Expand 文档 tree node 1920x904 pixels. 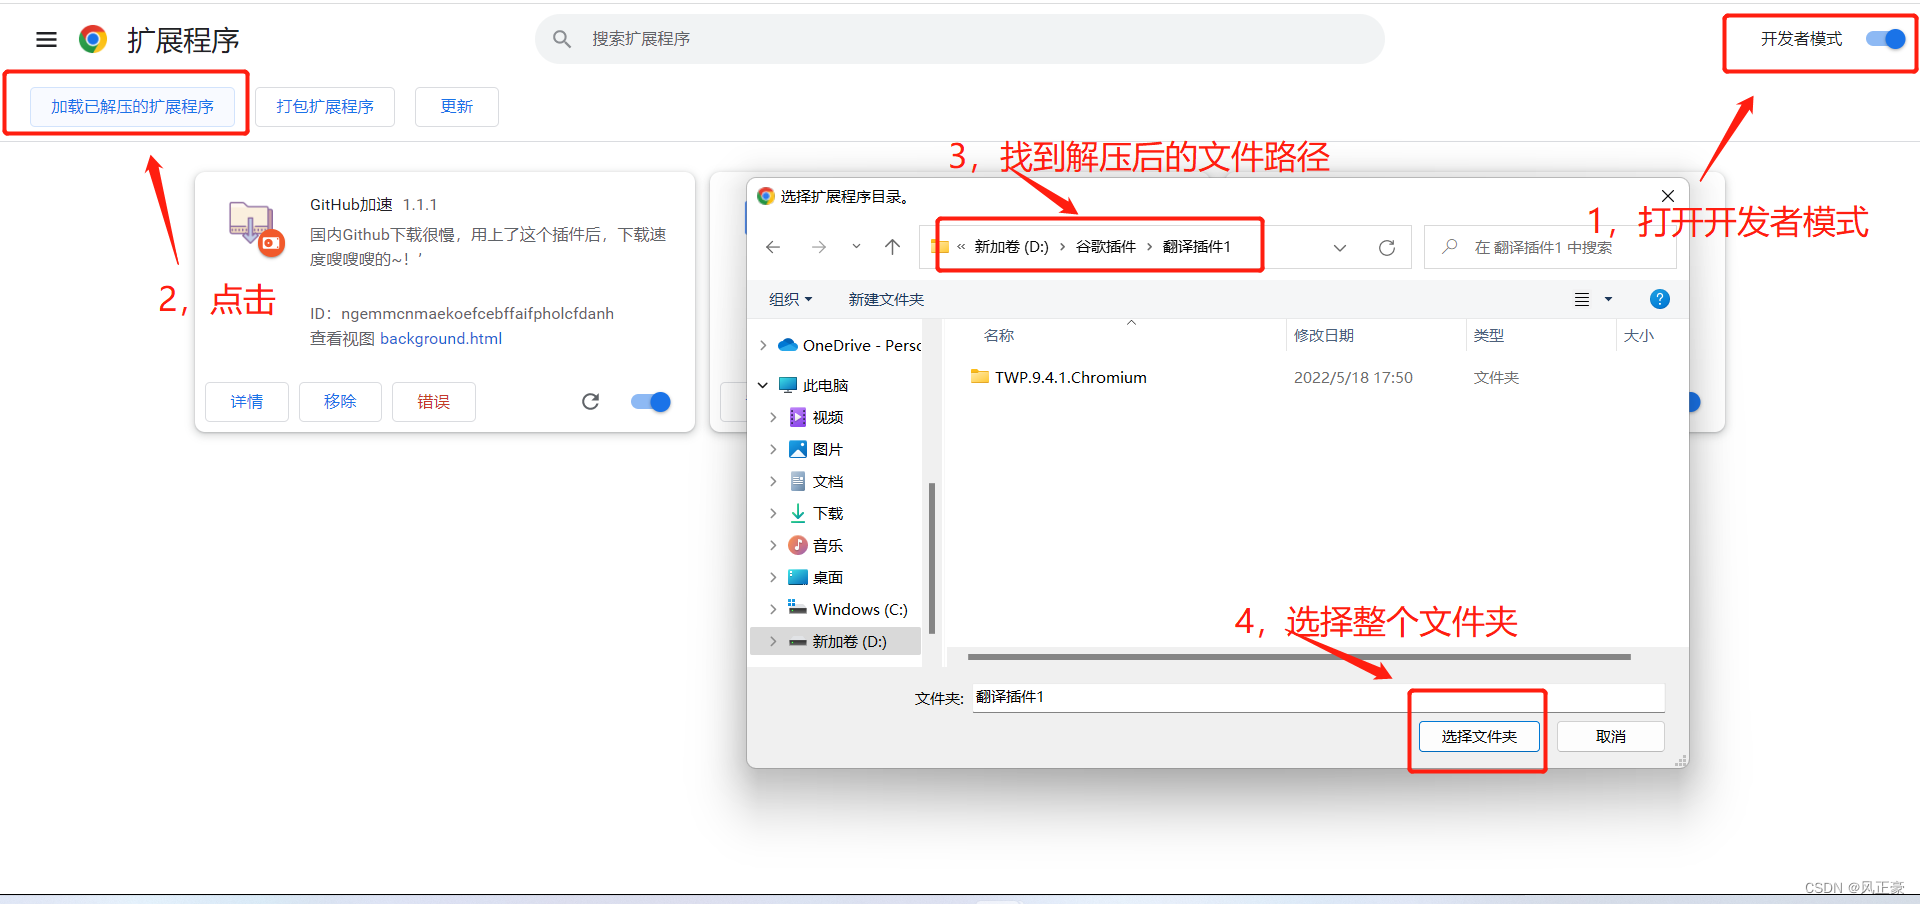tap(773, 481)
